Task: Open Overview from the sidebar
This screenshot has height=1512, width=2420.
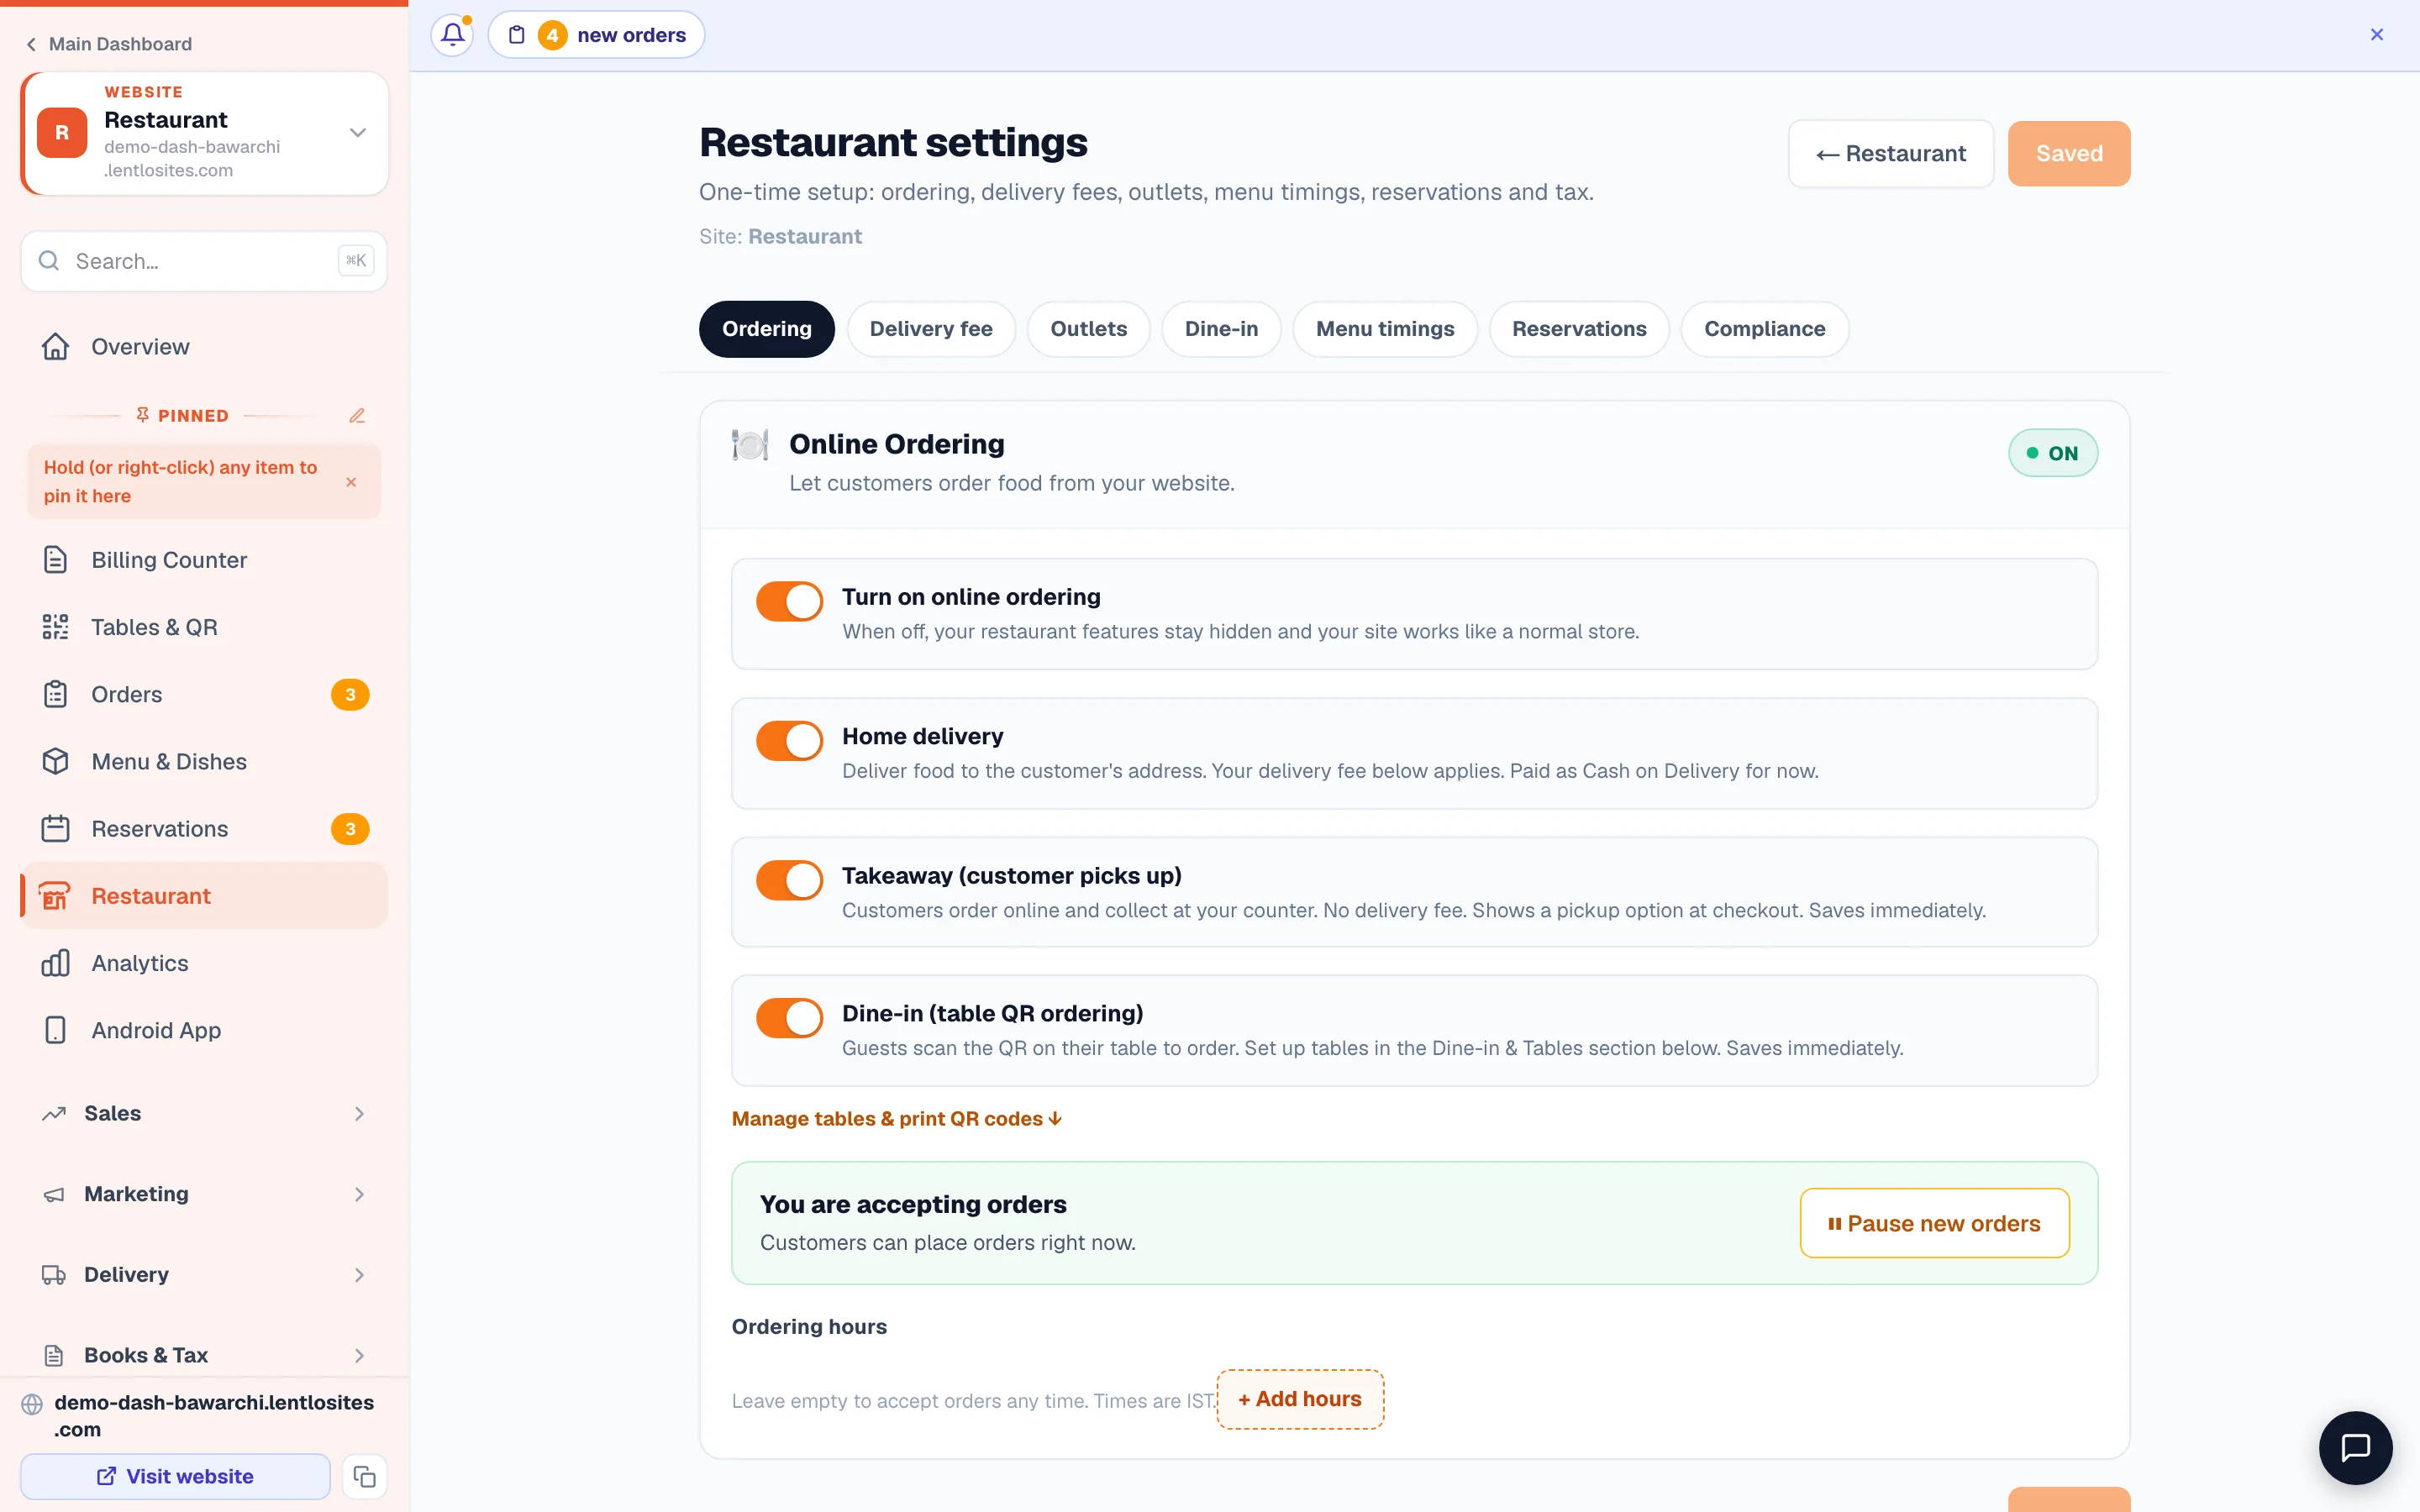Action: coord(204,347)
